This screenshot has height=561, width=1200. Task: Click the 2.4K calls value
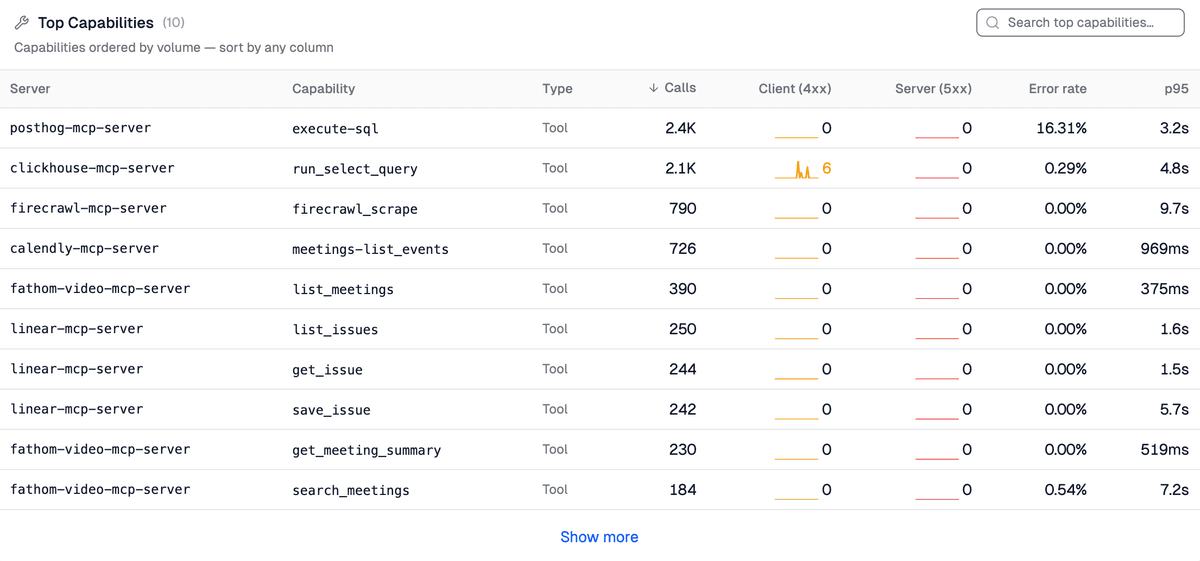click(x=681, y=128)
